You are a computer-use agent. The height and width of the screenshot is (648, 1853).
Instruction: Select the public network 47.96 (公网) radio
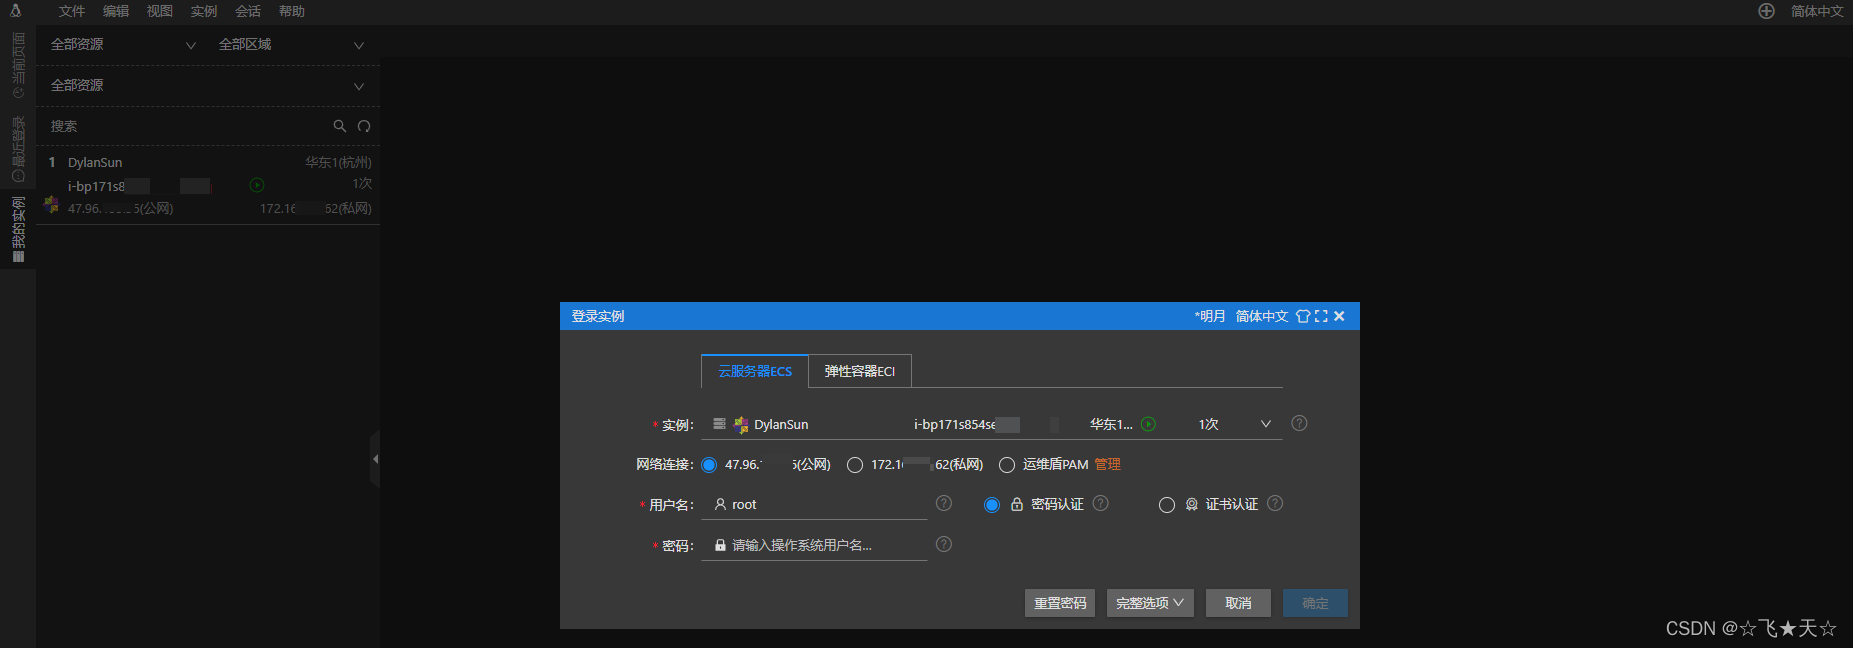pyautogui.click(x=709, y=465)
